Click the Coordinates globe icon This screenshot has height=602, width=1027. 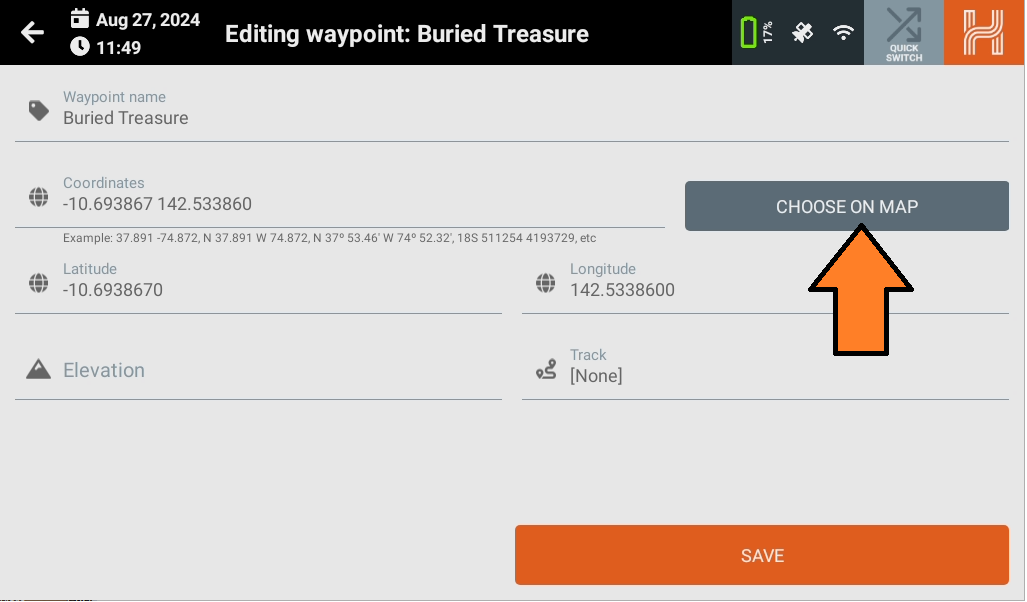point(39,197)
